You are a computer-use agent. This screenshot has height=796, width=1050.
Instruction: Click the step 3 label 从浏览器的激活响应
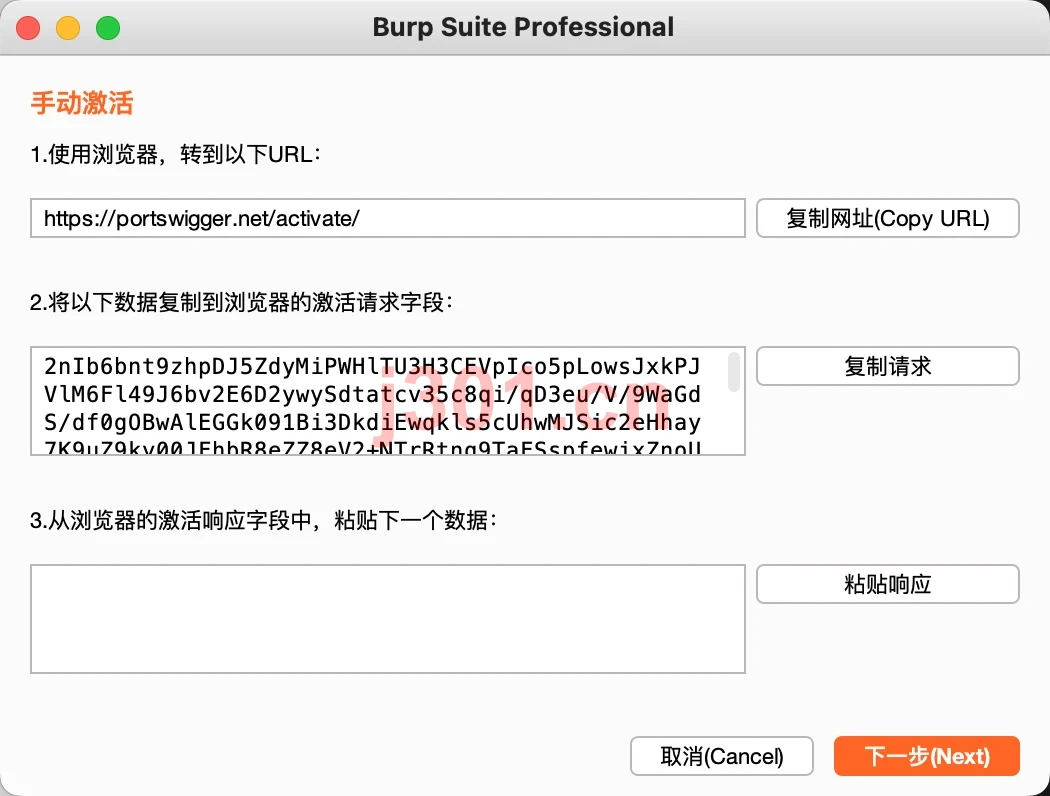[x=264, y=520]
